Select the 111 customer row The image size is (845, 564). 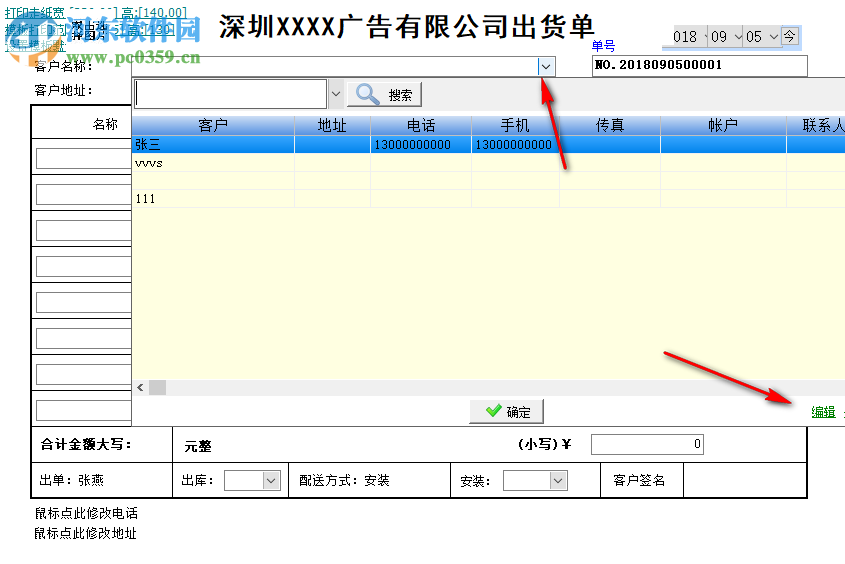[488, 199]
